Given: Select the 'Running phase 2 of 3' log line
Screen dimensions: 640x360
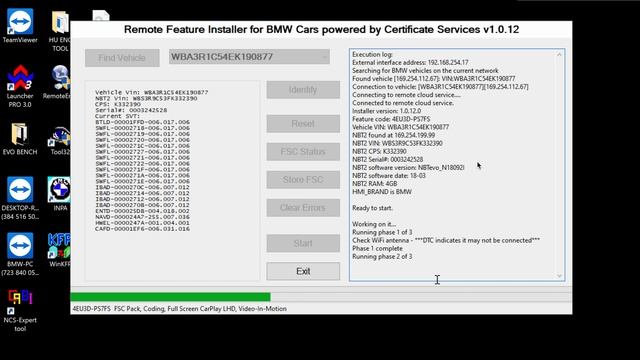Looking at the screenshot, I should [382, 256].
